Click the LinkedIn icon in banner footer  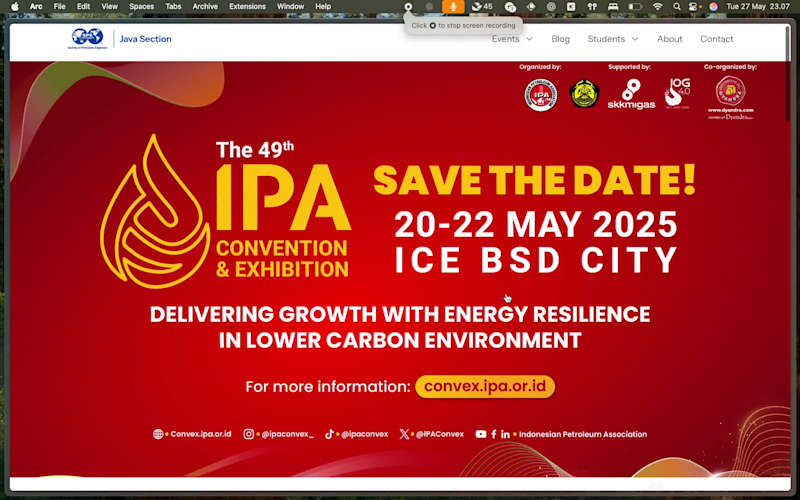point(505,434)
